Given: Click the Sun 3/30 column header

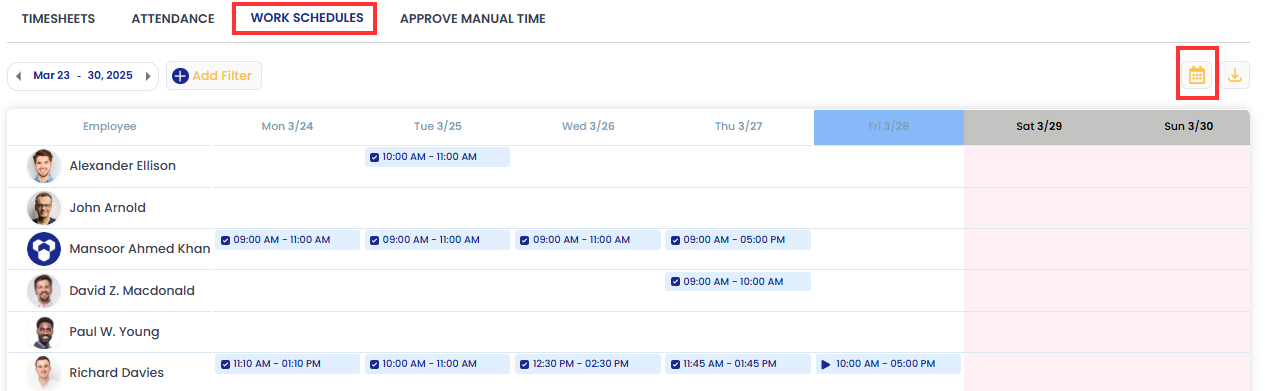Looking at the screenshot, I should [x=1188, y=127].
